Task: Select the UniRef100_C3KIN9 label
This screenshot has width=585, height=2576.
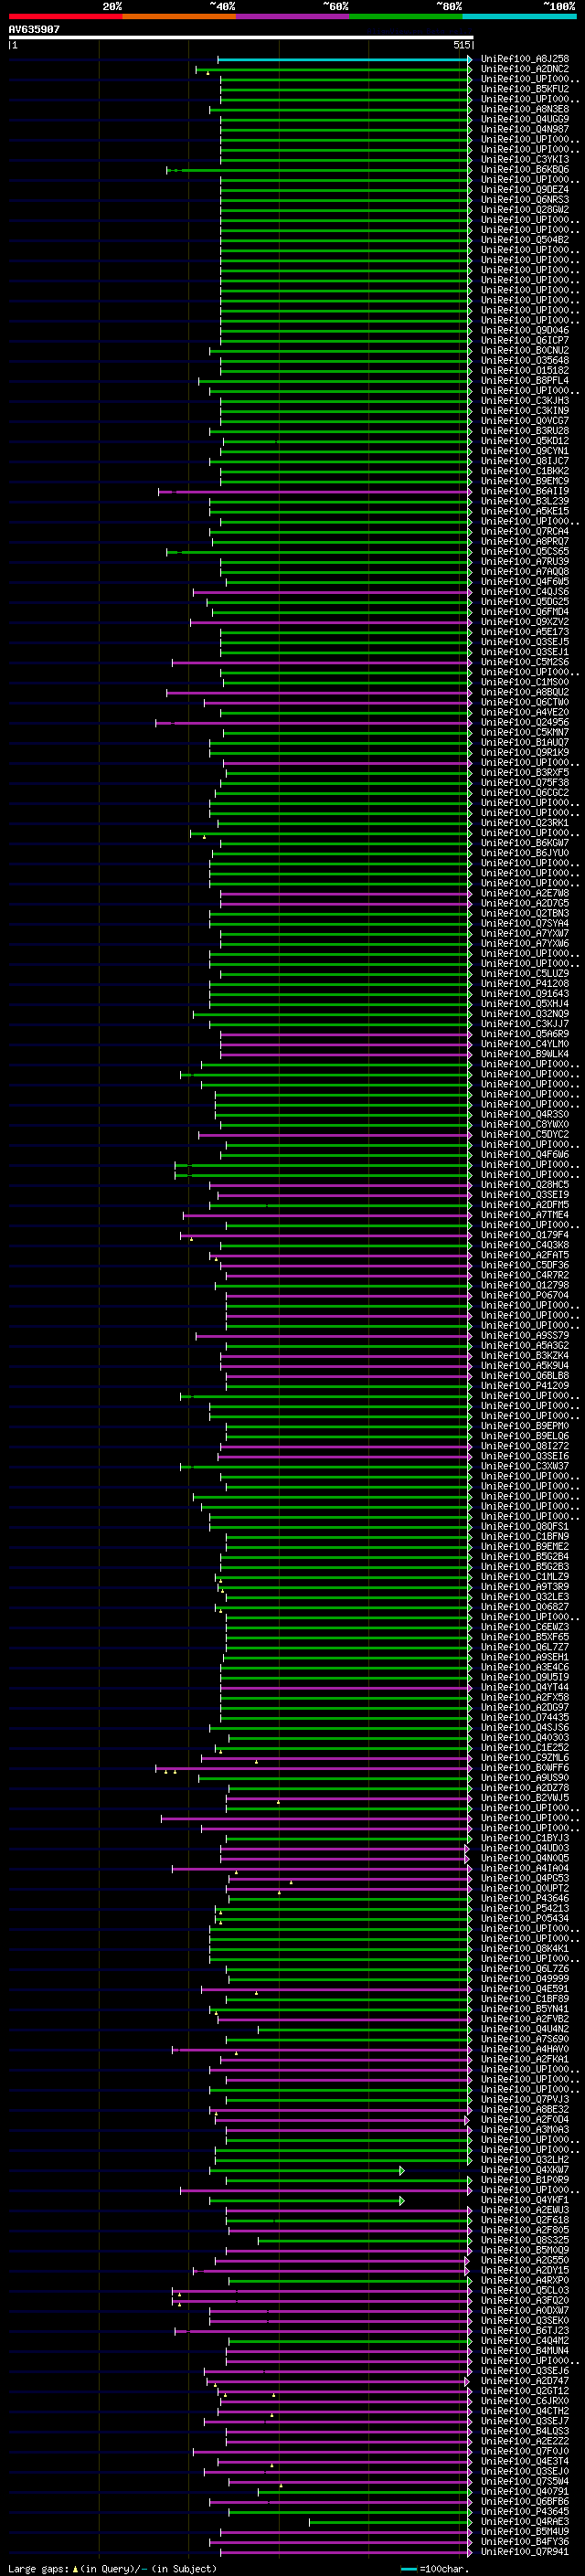Action: point(524,411)
